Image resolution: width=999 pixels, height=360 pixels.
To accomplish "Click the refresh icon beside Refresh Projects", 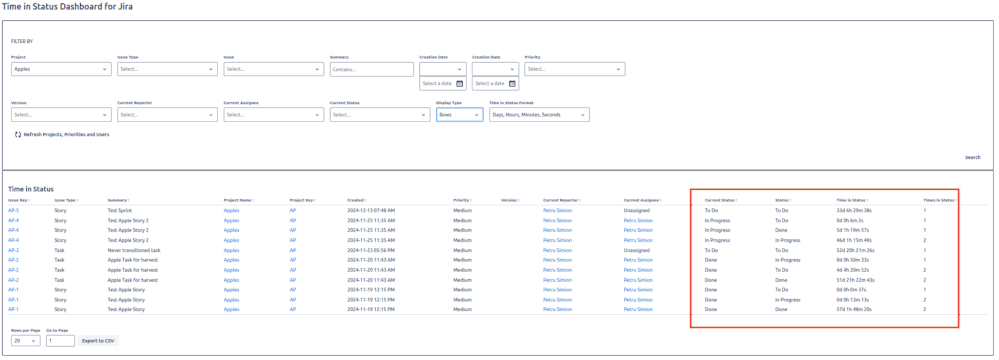I will coord(18,134).
